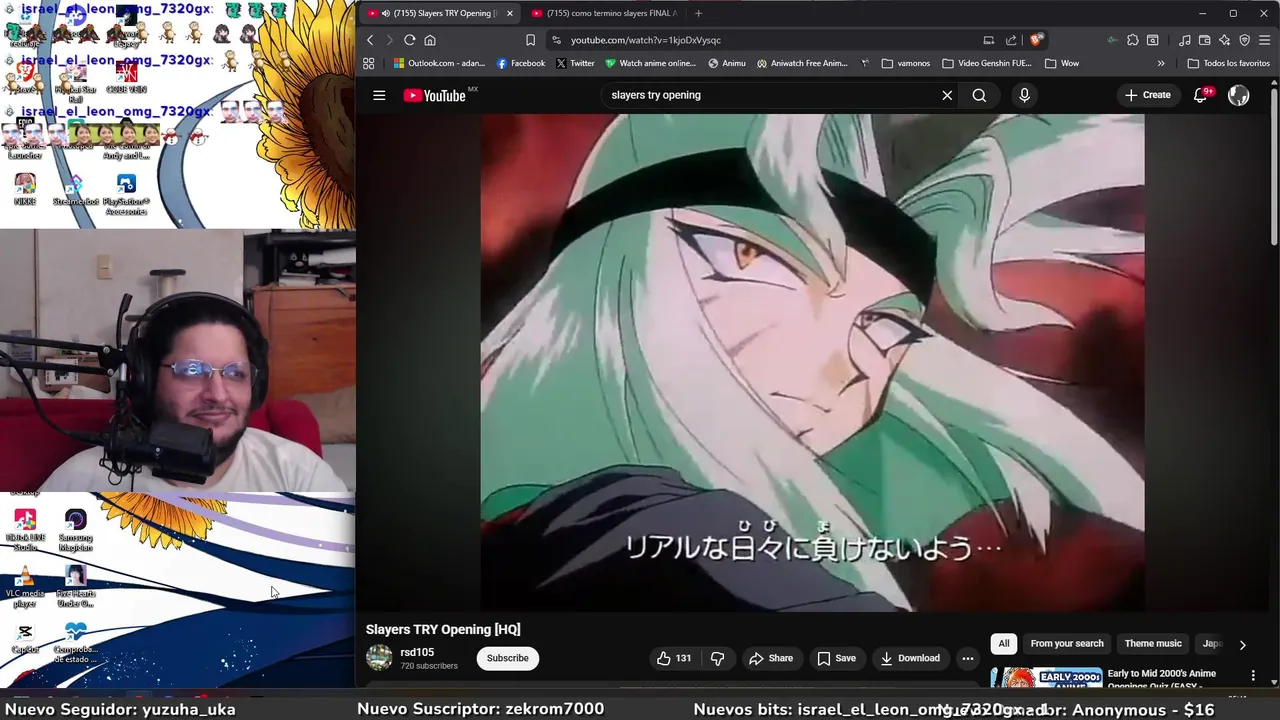Image resolution: width=1280 pixels, height=720 pixels.
Task: Open the Create button
Action: coord(1148,95)
